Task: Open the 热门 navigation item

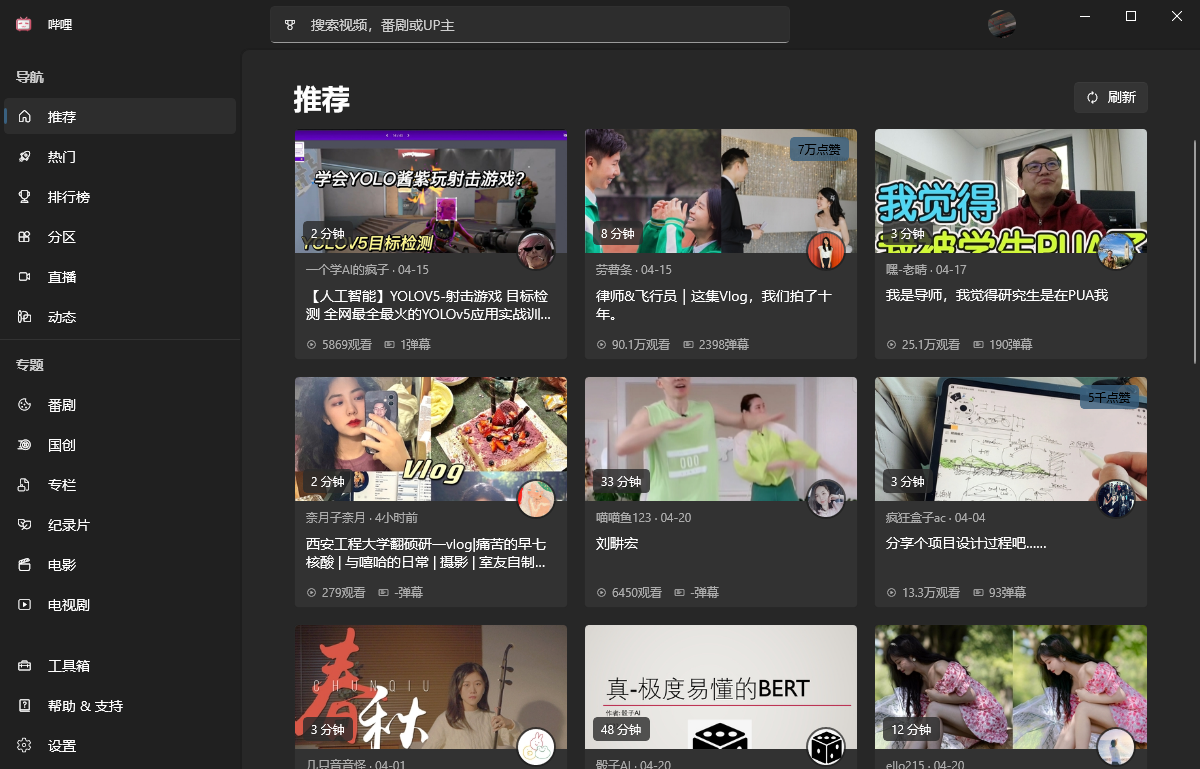Action: 120,156
